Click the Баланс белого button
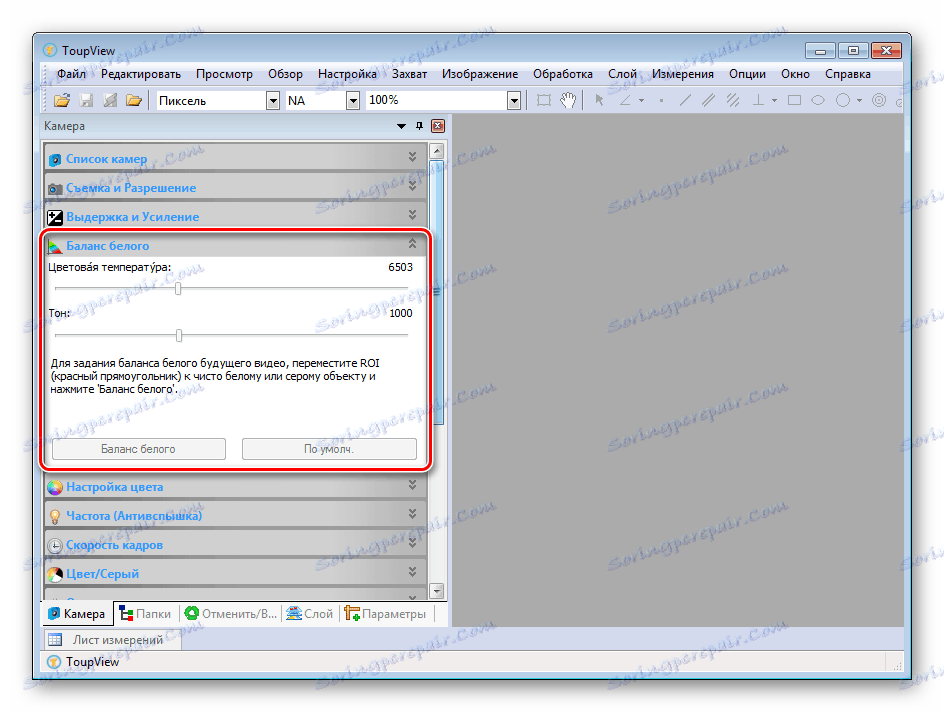Screen dimensions: 944x712 (138, 449)
